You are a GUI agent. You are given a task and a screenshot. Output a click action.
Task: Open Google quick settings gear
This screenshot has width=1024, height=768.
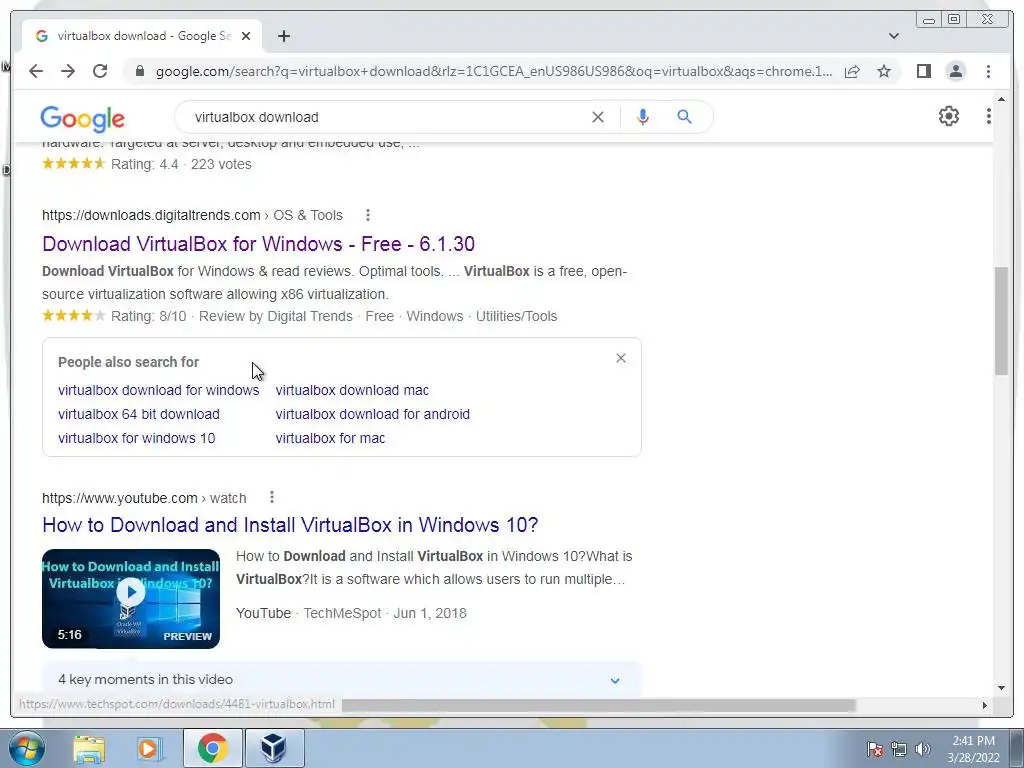(x=948, y=116)
